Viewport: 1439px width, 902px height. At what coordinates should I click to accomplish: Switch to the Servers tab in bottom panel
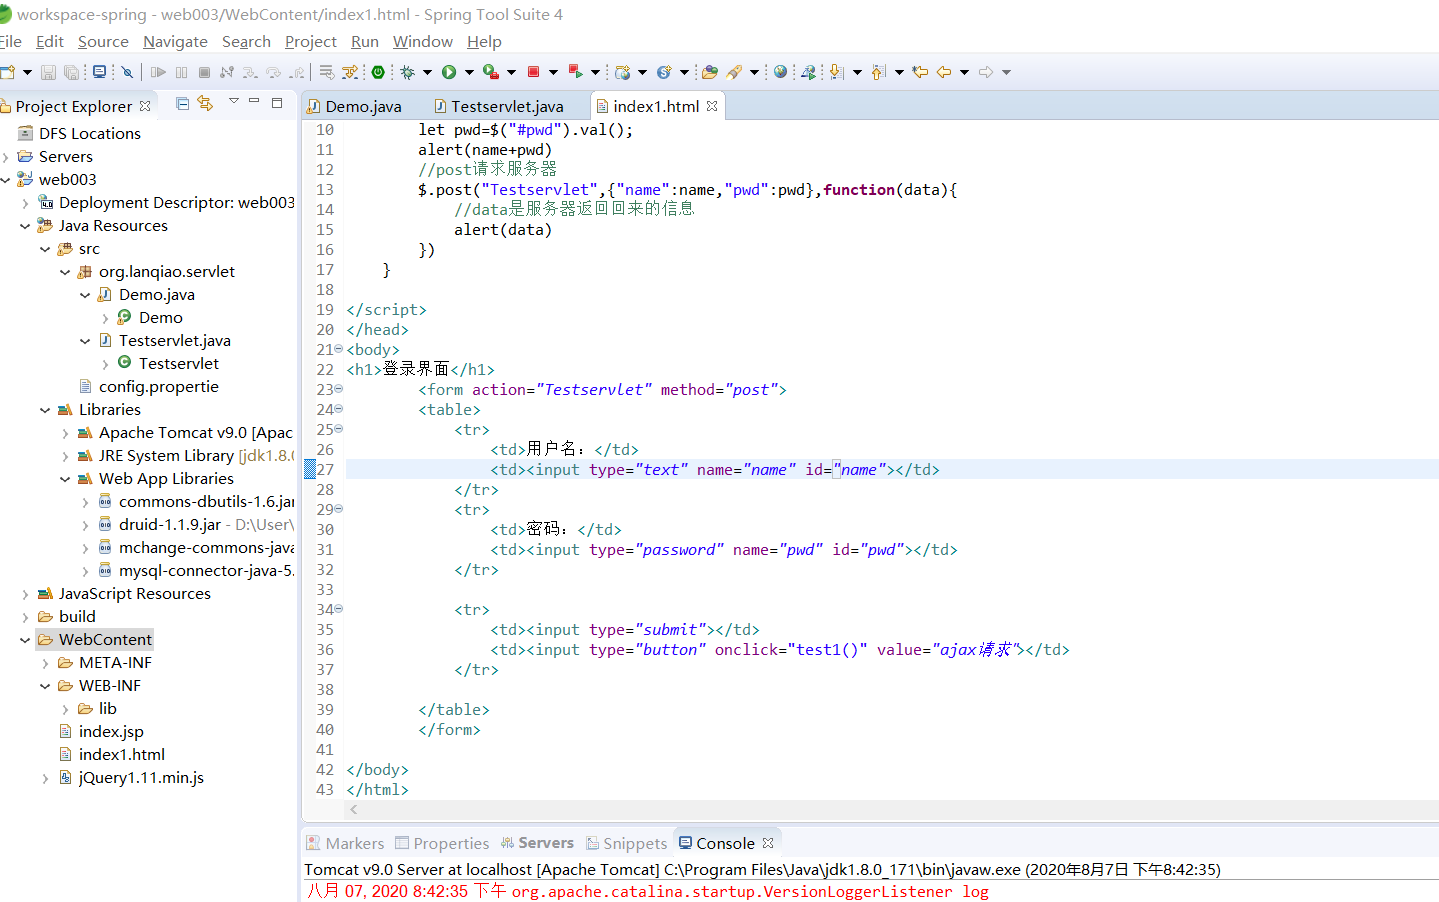(x=537, y=843)
